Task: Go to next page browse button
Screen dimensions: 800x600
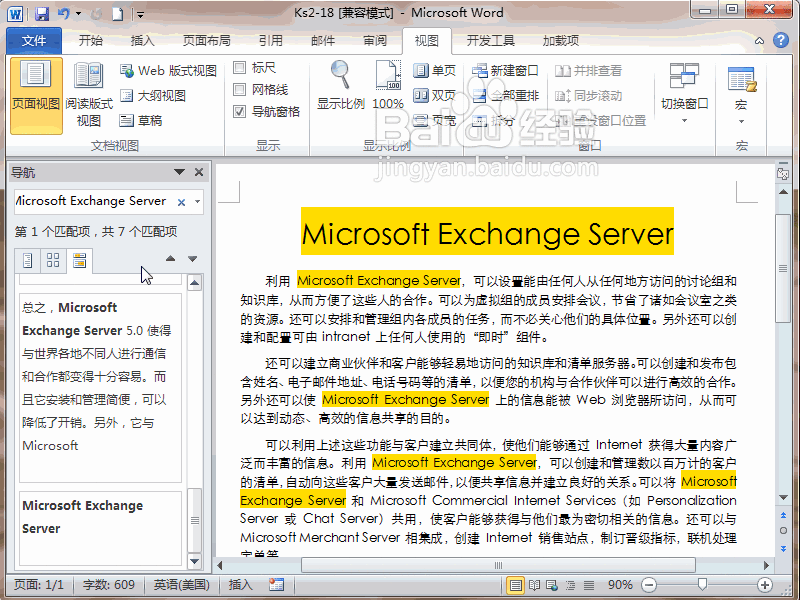Action: [x=783, y=548]
